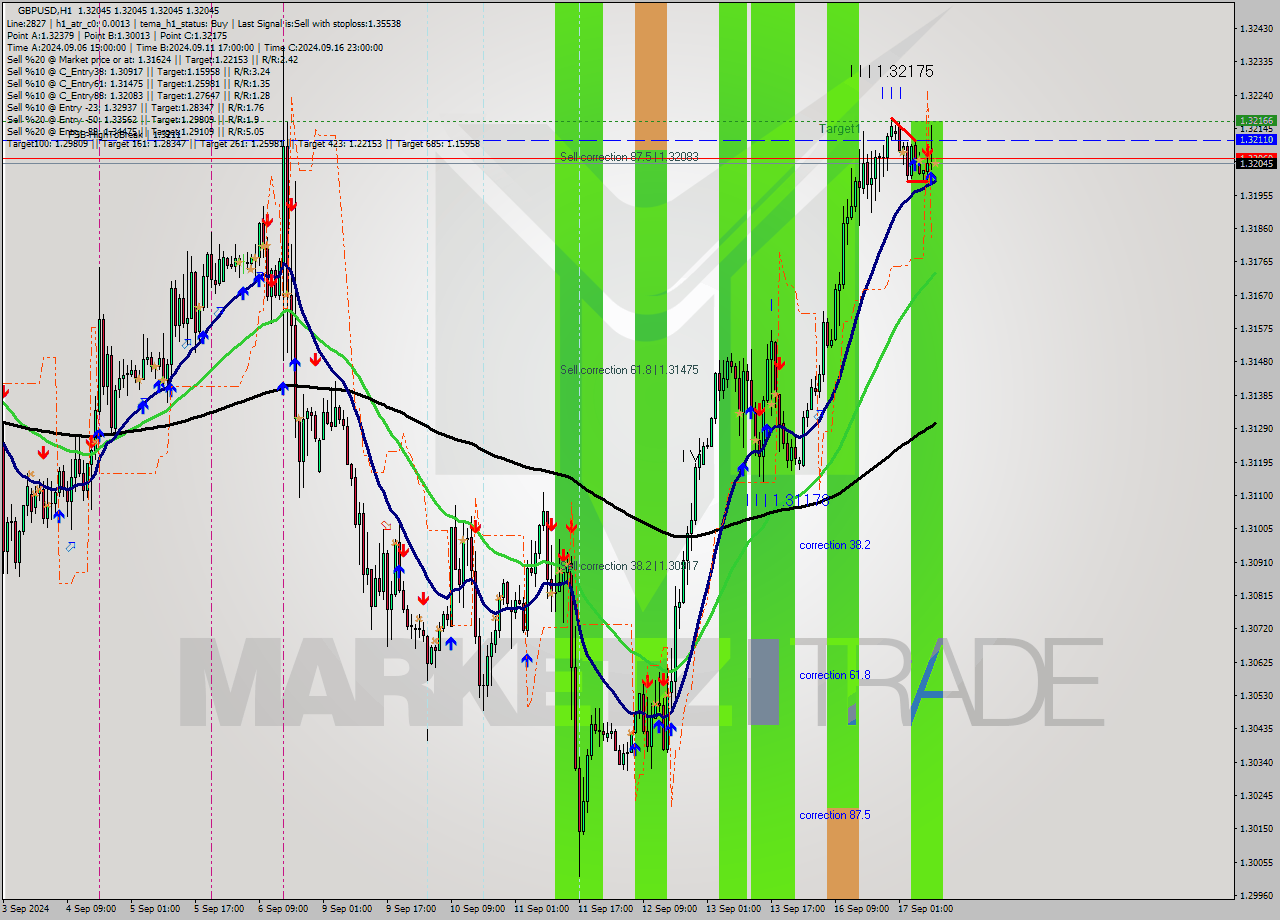Image resolution: width=1280 pixels, height=920 pixels.
Task: Click the '| | | 1.32175' price label
Action: tap(891, 71)
